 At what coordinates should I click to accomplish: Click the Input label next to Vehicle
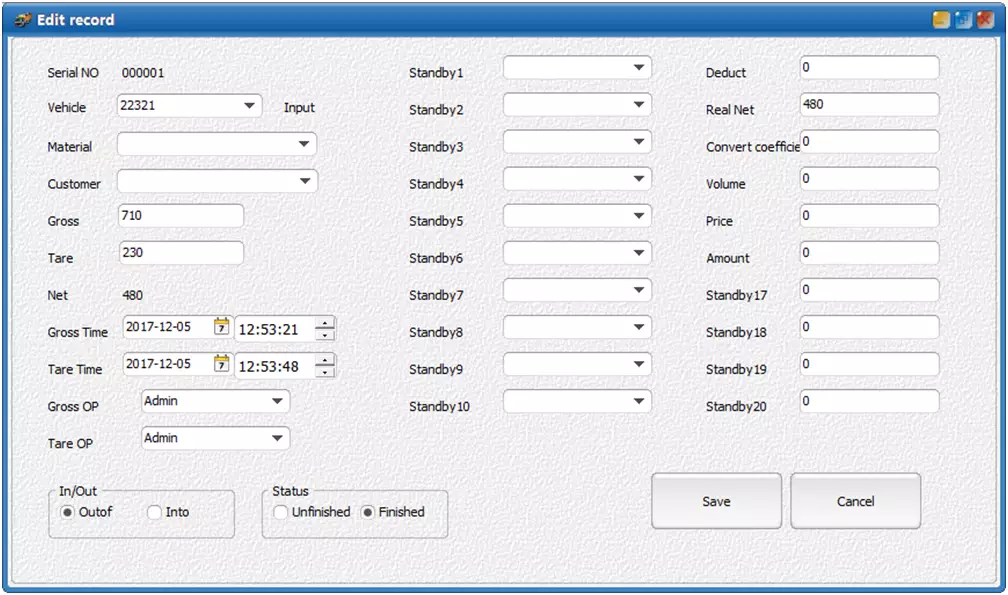(300, 107)
